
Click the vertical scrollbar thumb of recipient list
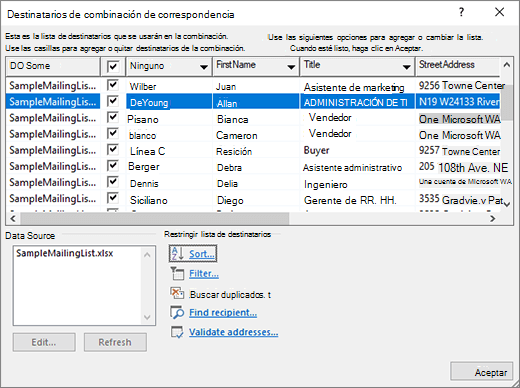point(507,102)
